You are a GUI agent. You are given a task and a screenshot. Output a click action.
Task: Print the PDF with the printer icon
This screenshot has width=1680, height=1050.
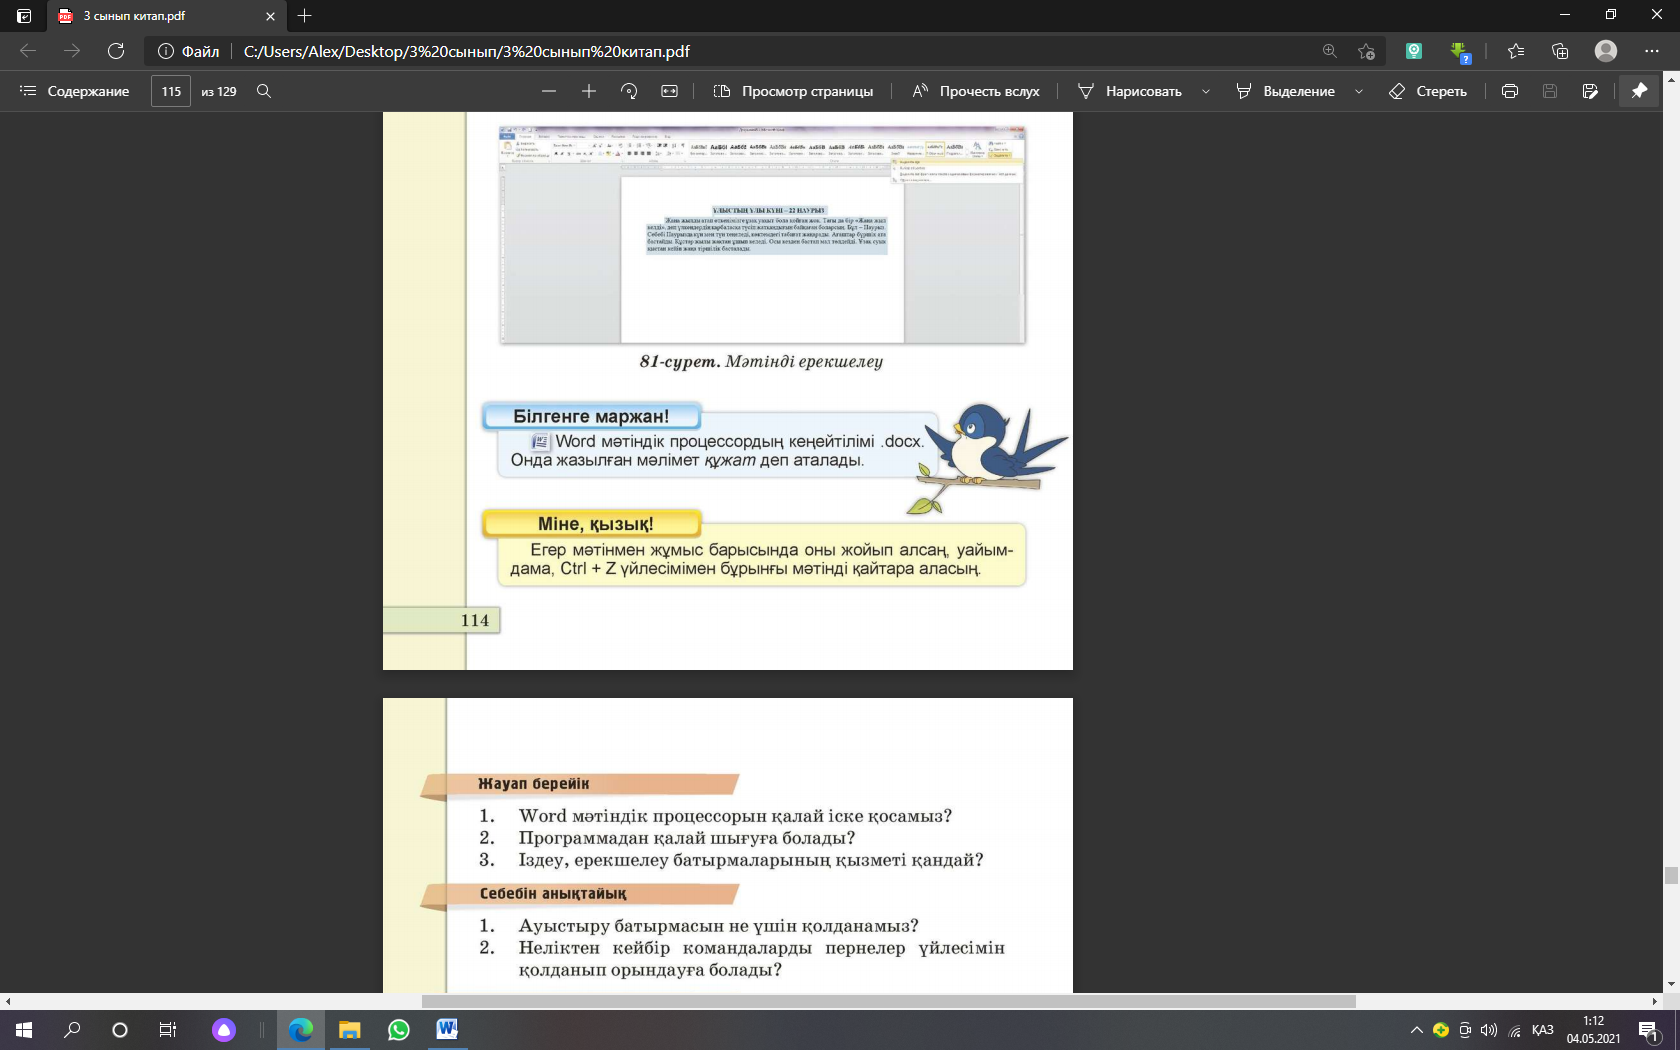coord(1510,91)
